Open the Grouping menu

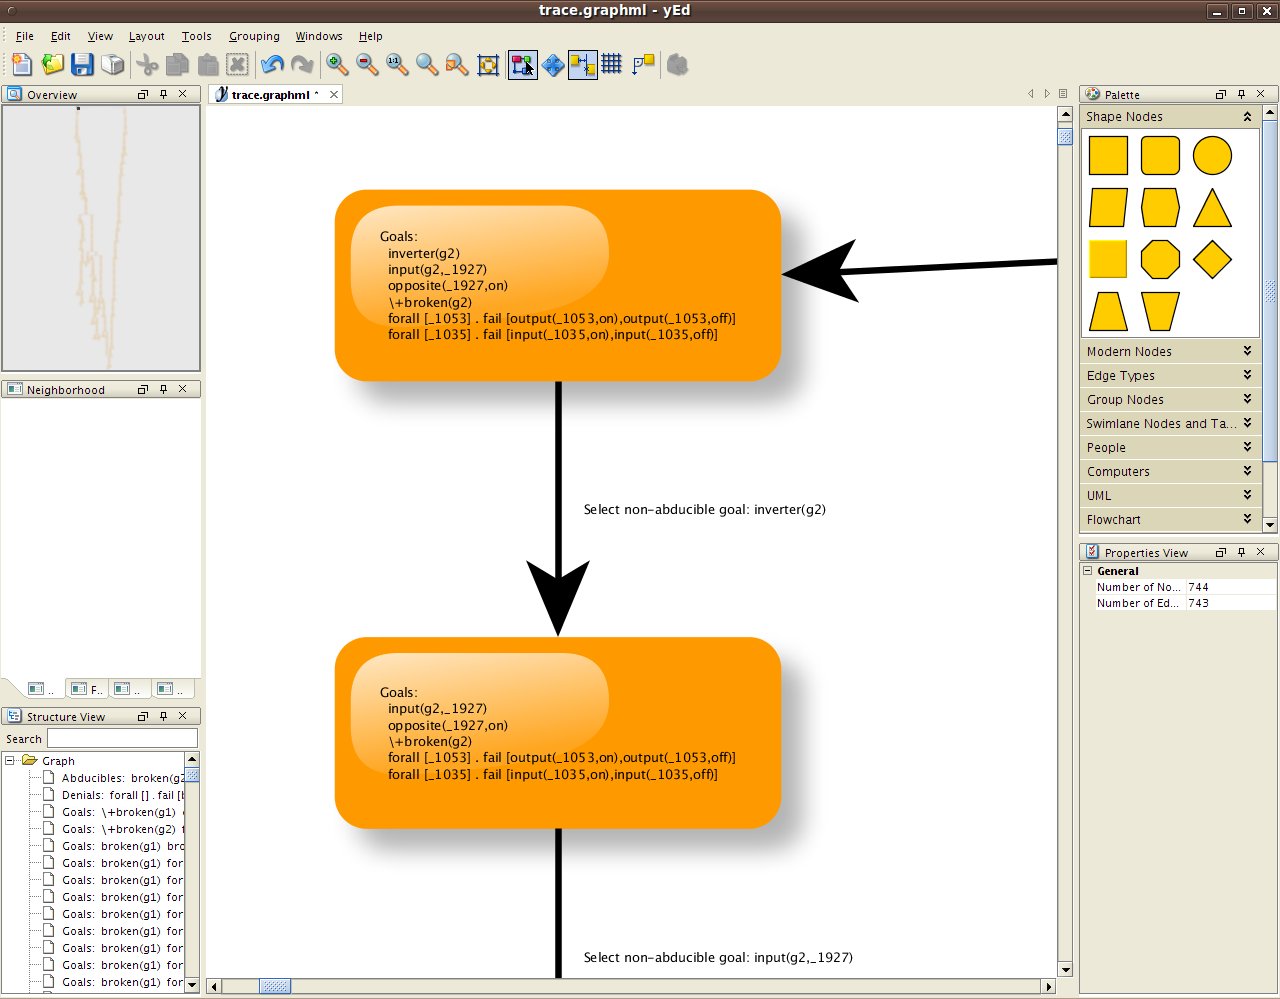[x=254, y=36]
